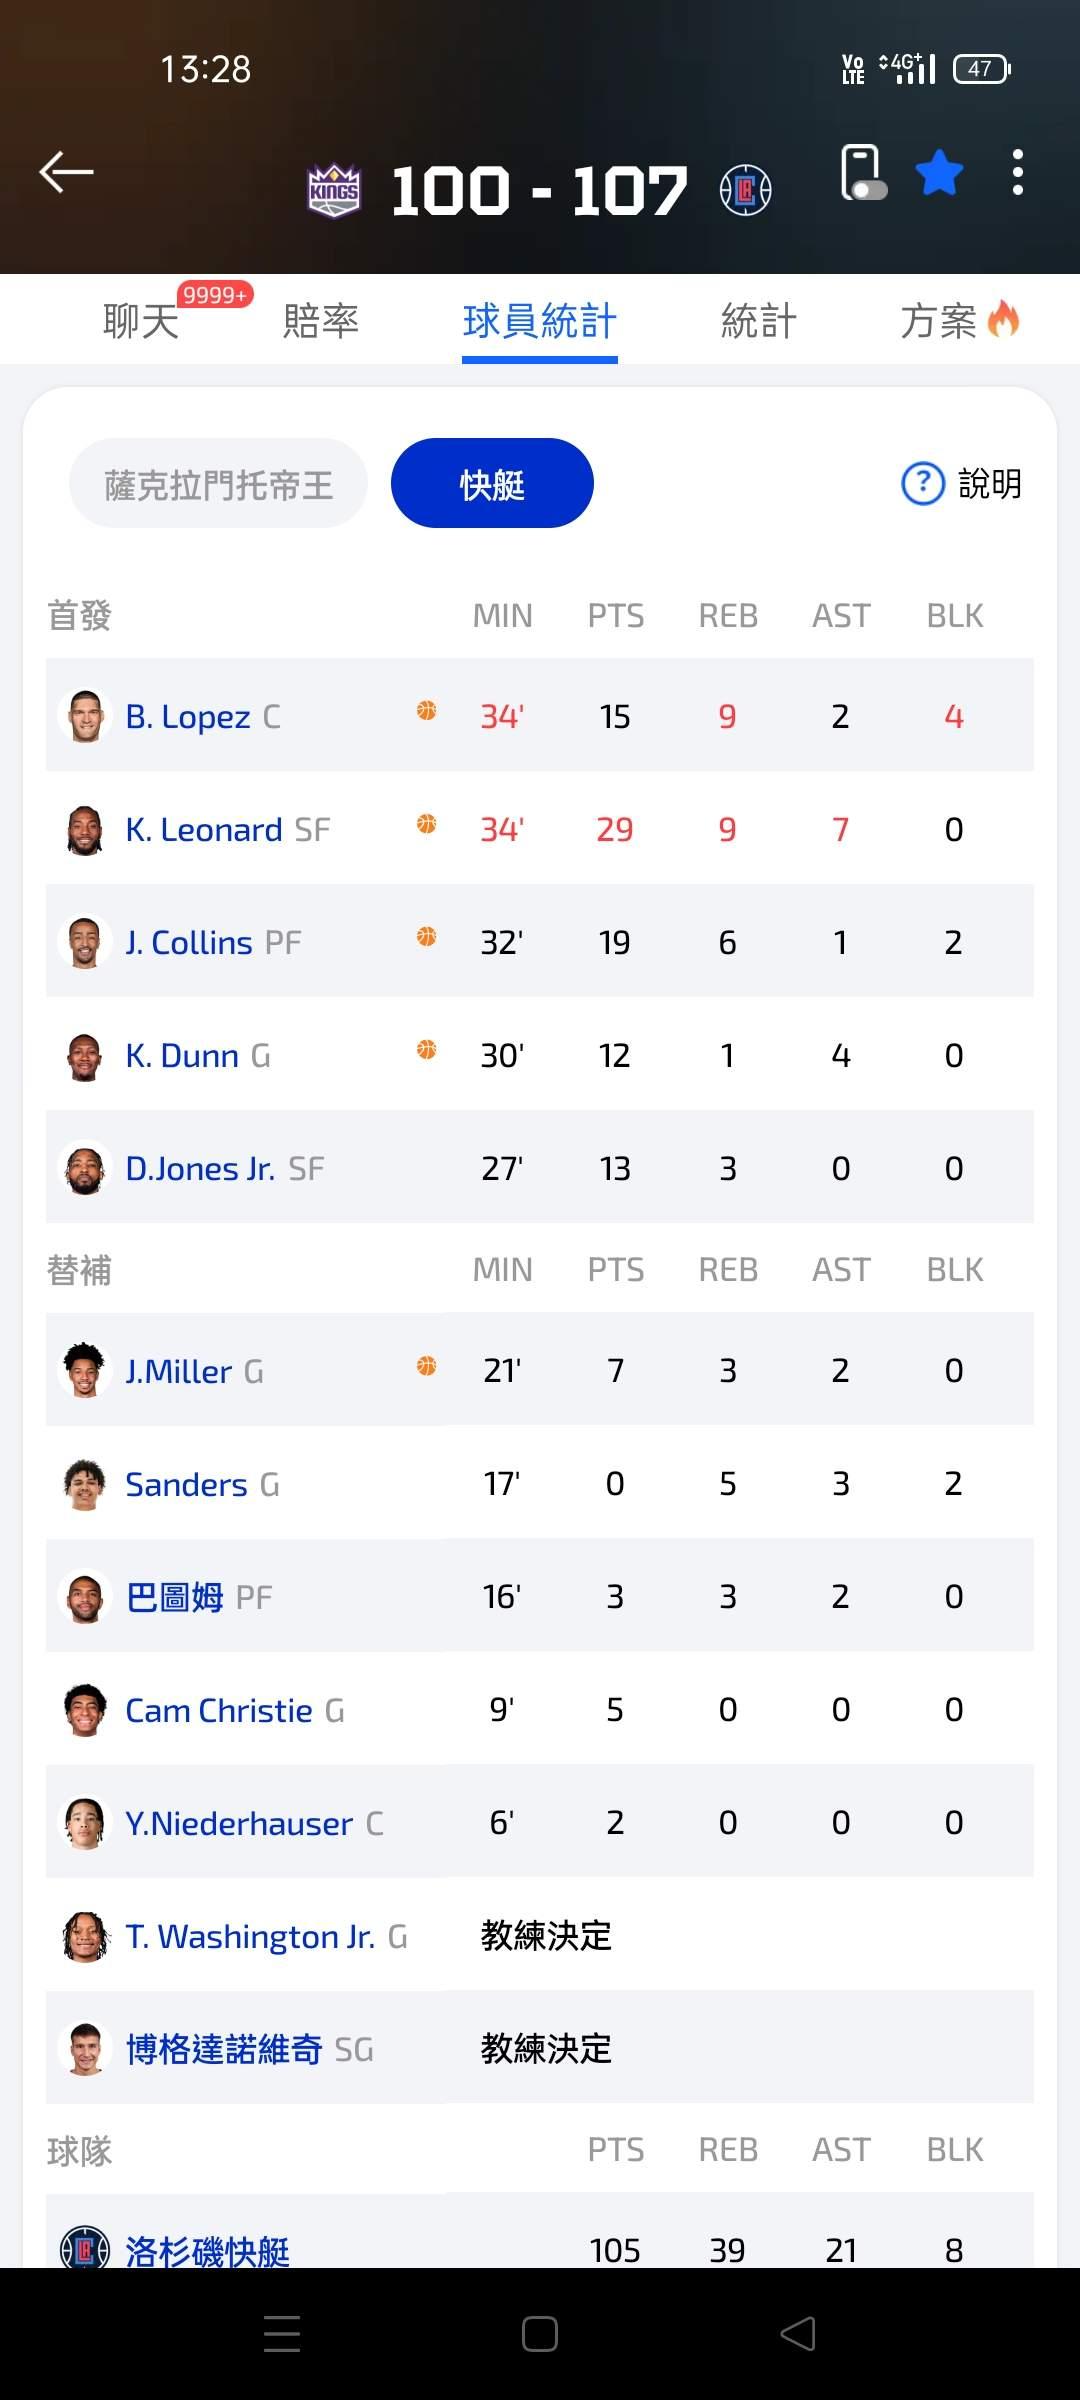Select the 薩克拉門托帝王 team toggle
Image resolution: width=1080 pixels, height=2400 pixels.
218,484
